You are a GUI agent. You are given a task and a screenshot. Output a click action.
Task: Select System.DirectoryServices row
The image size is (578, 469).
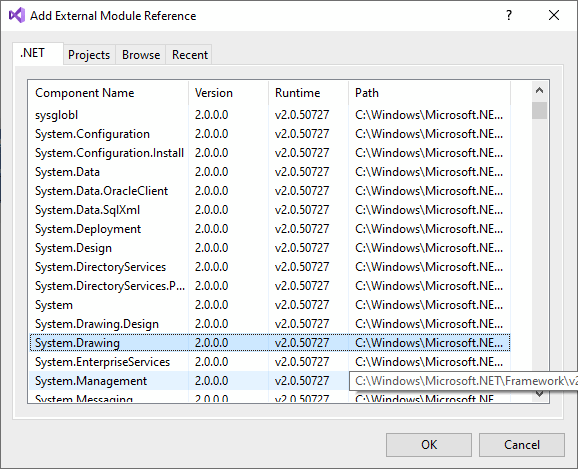point(270,267)
